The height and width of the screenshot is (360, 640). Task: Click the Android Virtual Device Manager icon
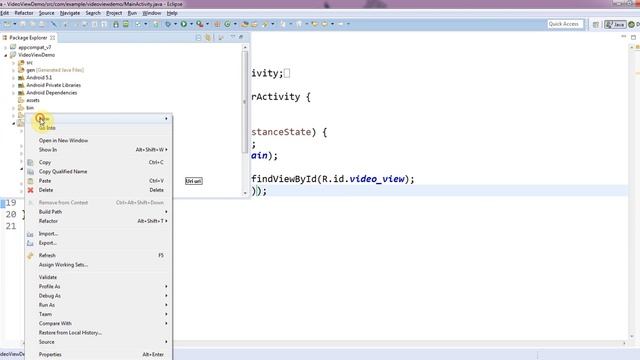(x=126, y=24)
